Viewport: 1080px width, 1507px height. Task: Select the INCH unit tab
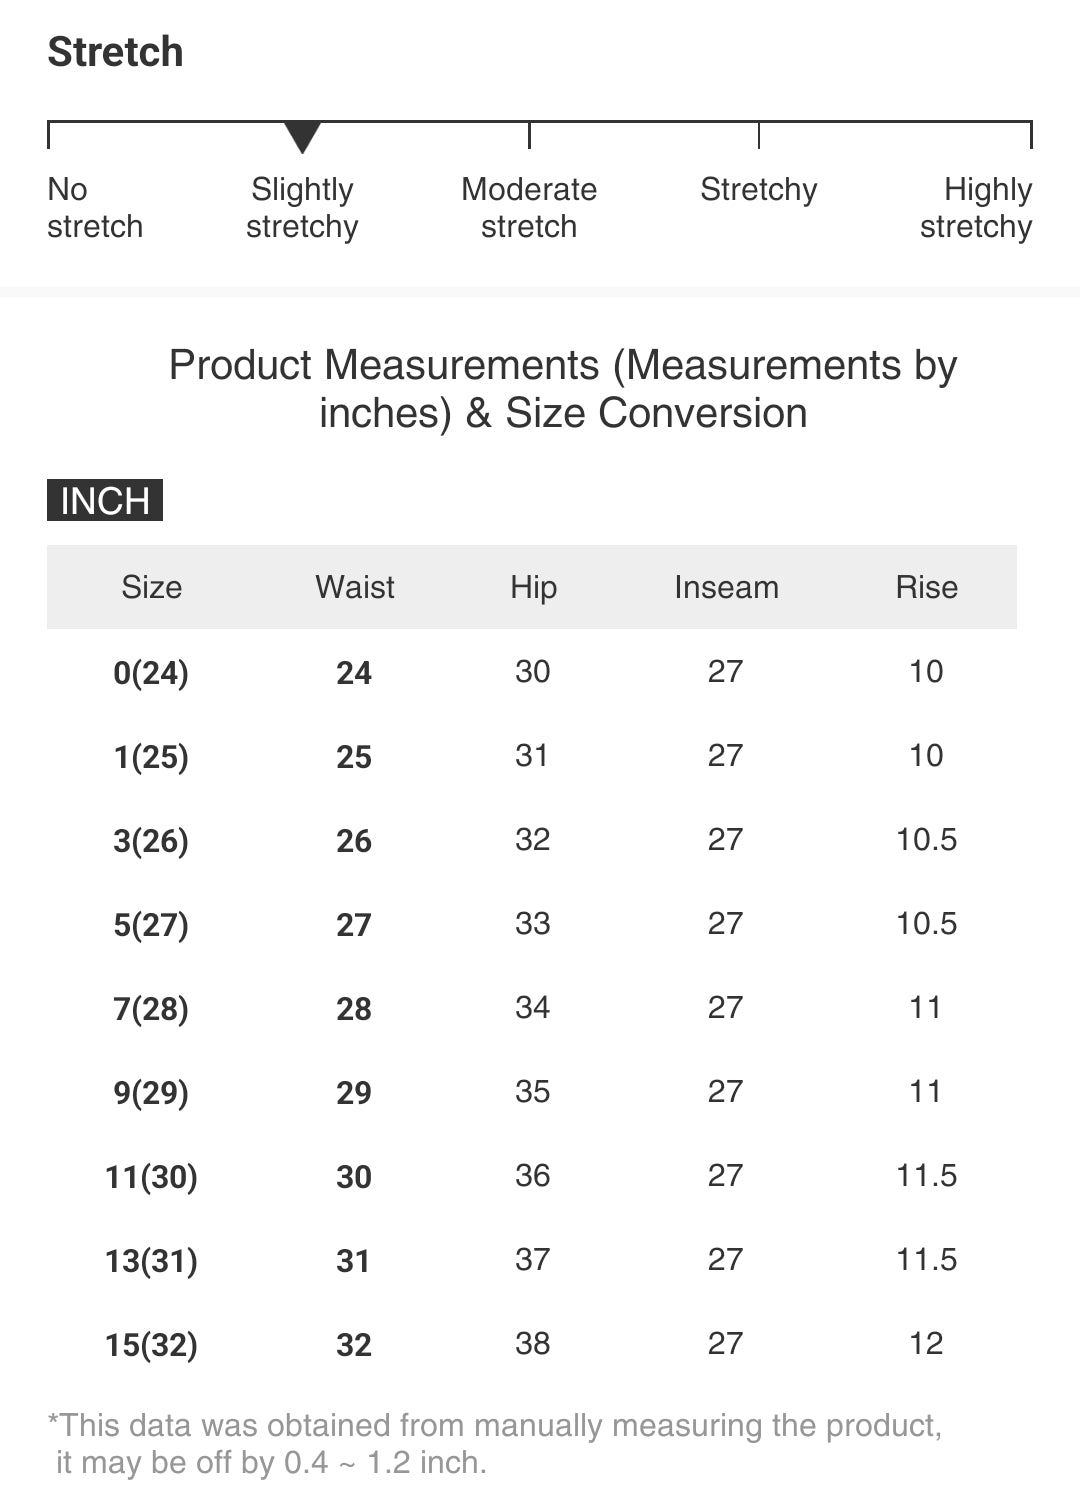click(105, 500)
